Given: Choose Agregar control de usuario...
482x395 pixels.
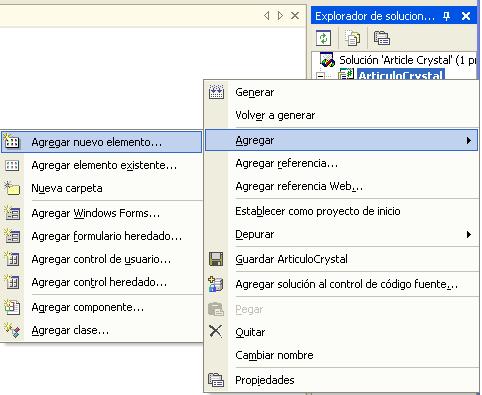Looking at the screenshot, I should [101, 259].
